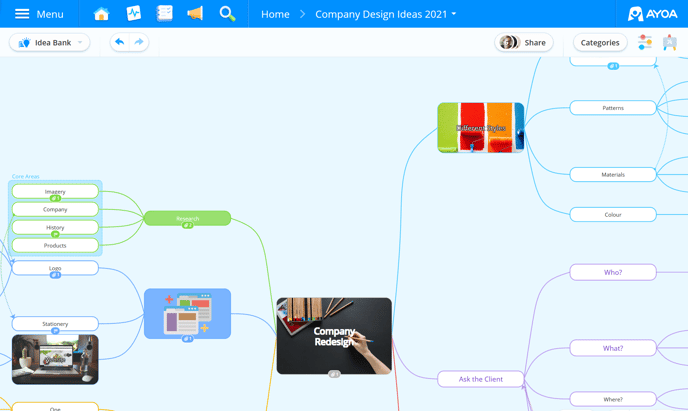The height and width of the screenshot is (411, 688).
Task: Open attachment badge under Logo
Action: [55, 275]
